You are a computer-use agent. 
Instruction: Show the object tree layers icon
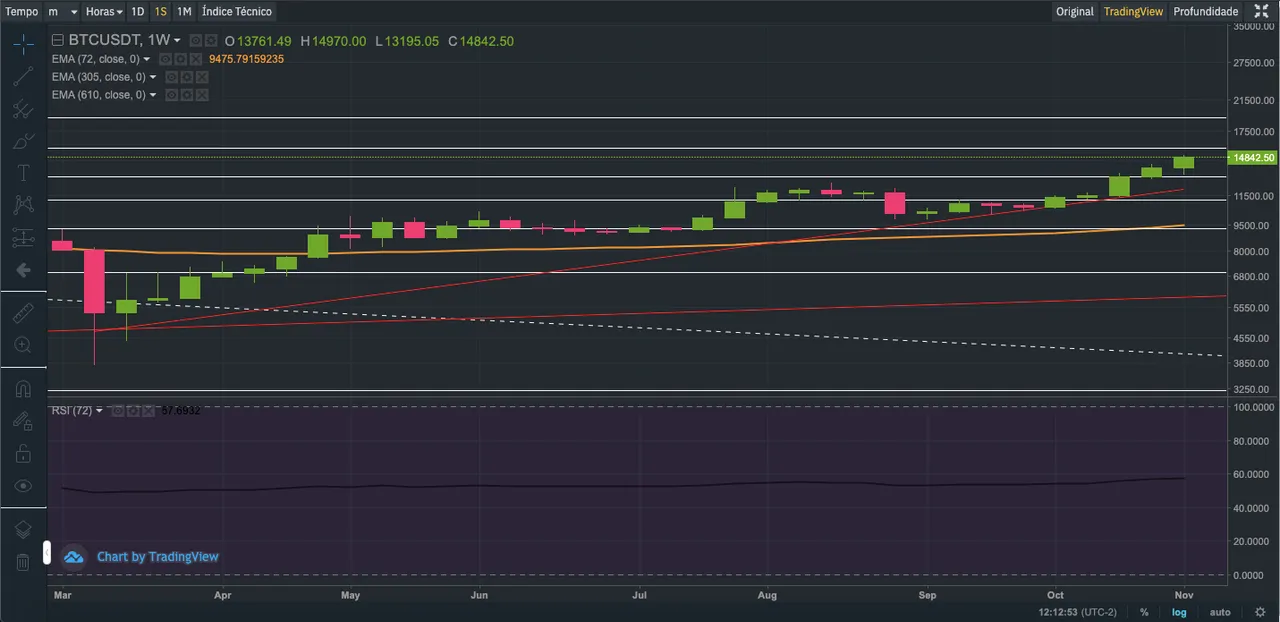tap(23, 529)
